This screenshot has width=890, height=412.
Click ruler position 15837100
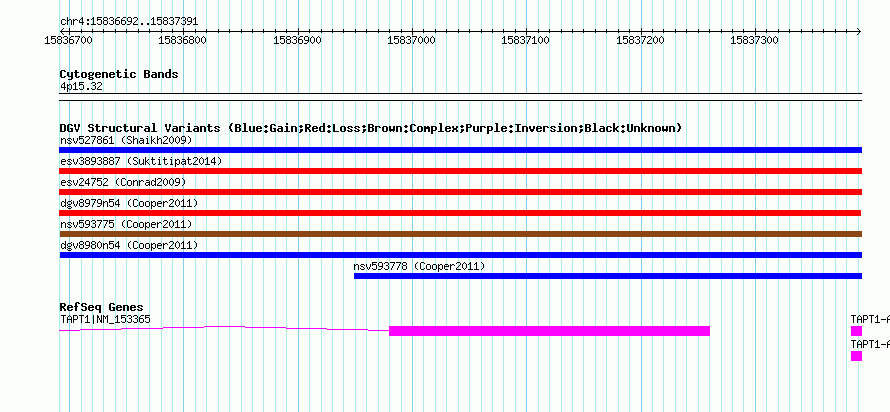(x=526, y=40)
